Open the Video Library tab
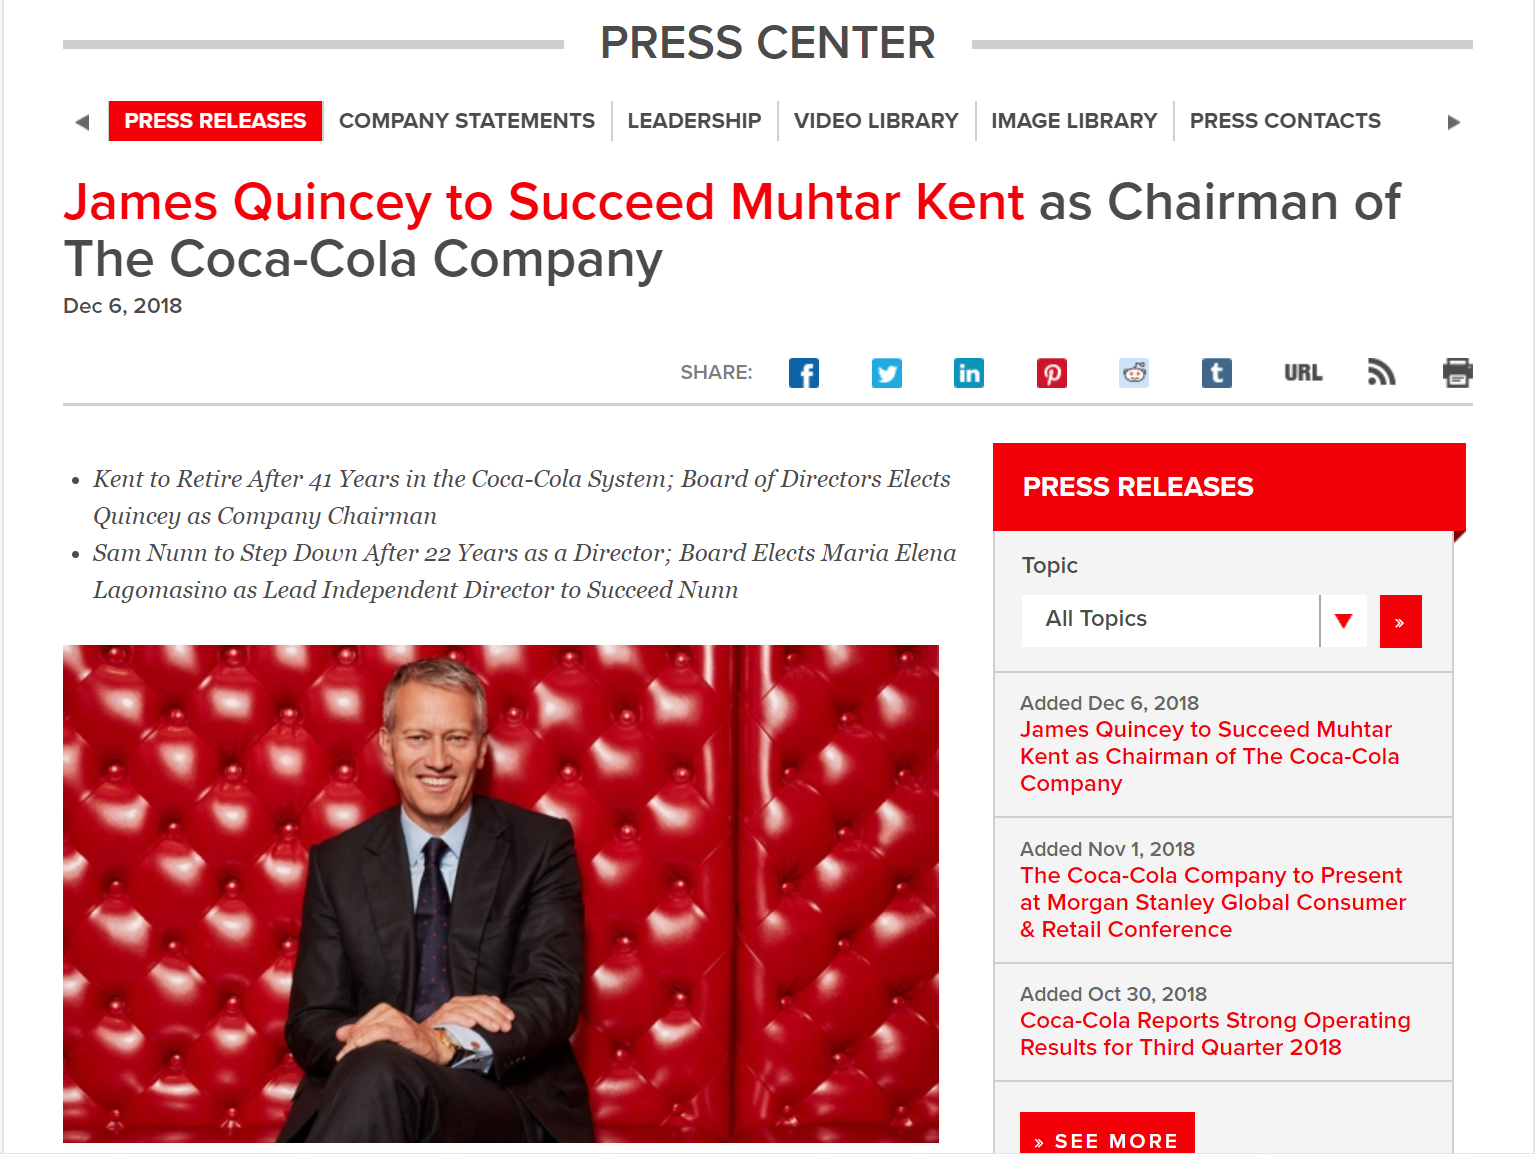Screen dimensions: 1535x1157 point(876,121)
